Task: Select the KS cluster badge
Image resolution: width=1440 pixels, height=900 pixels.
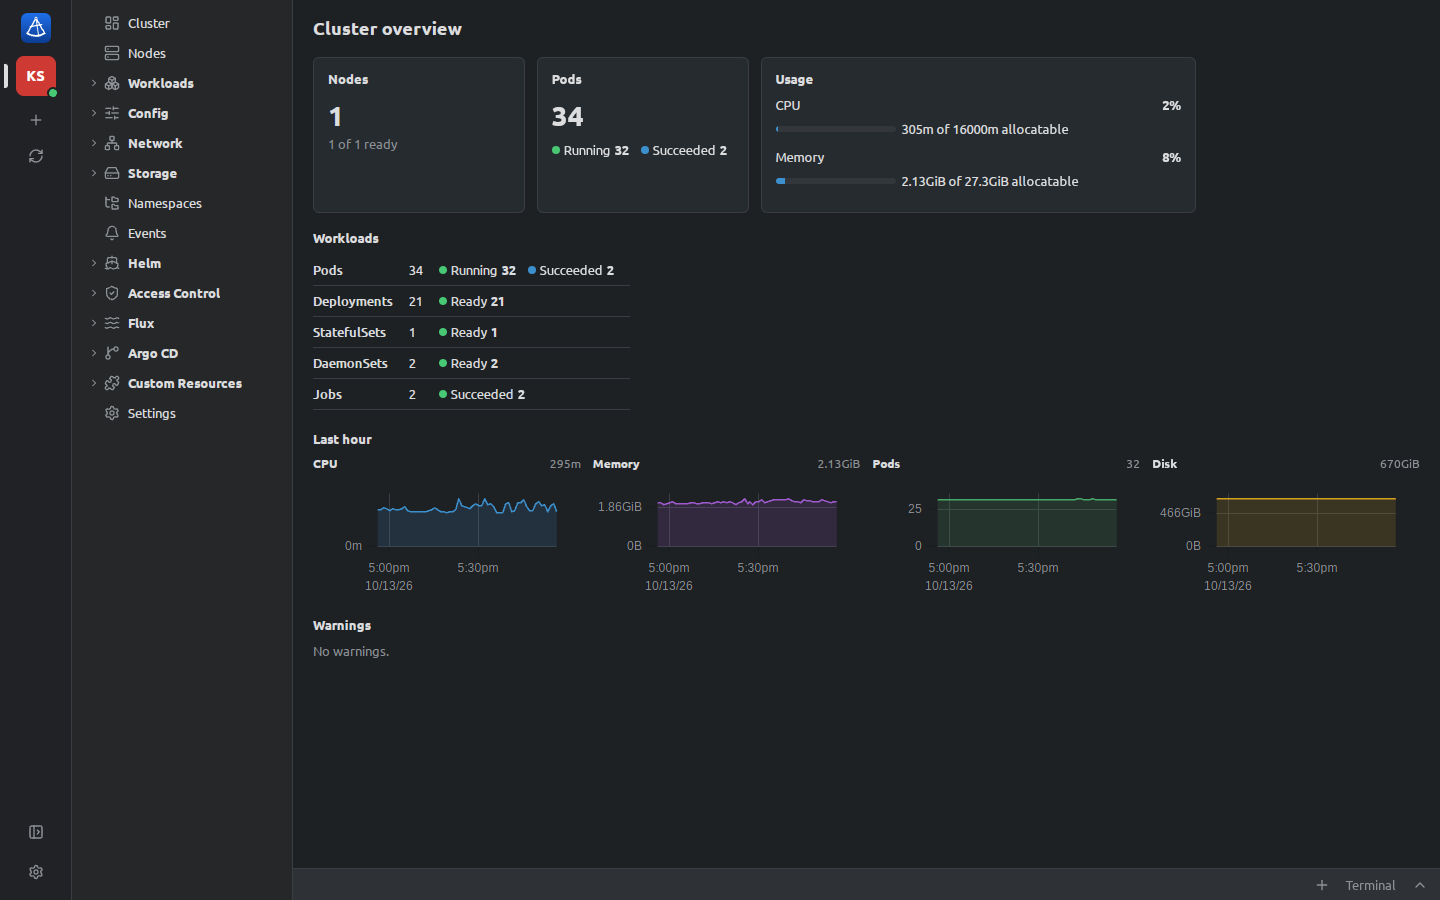Action: (36, 76)
